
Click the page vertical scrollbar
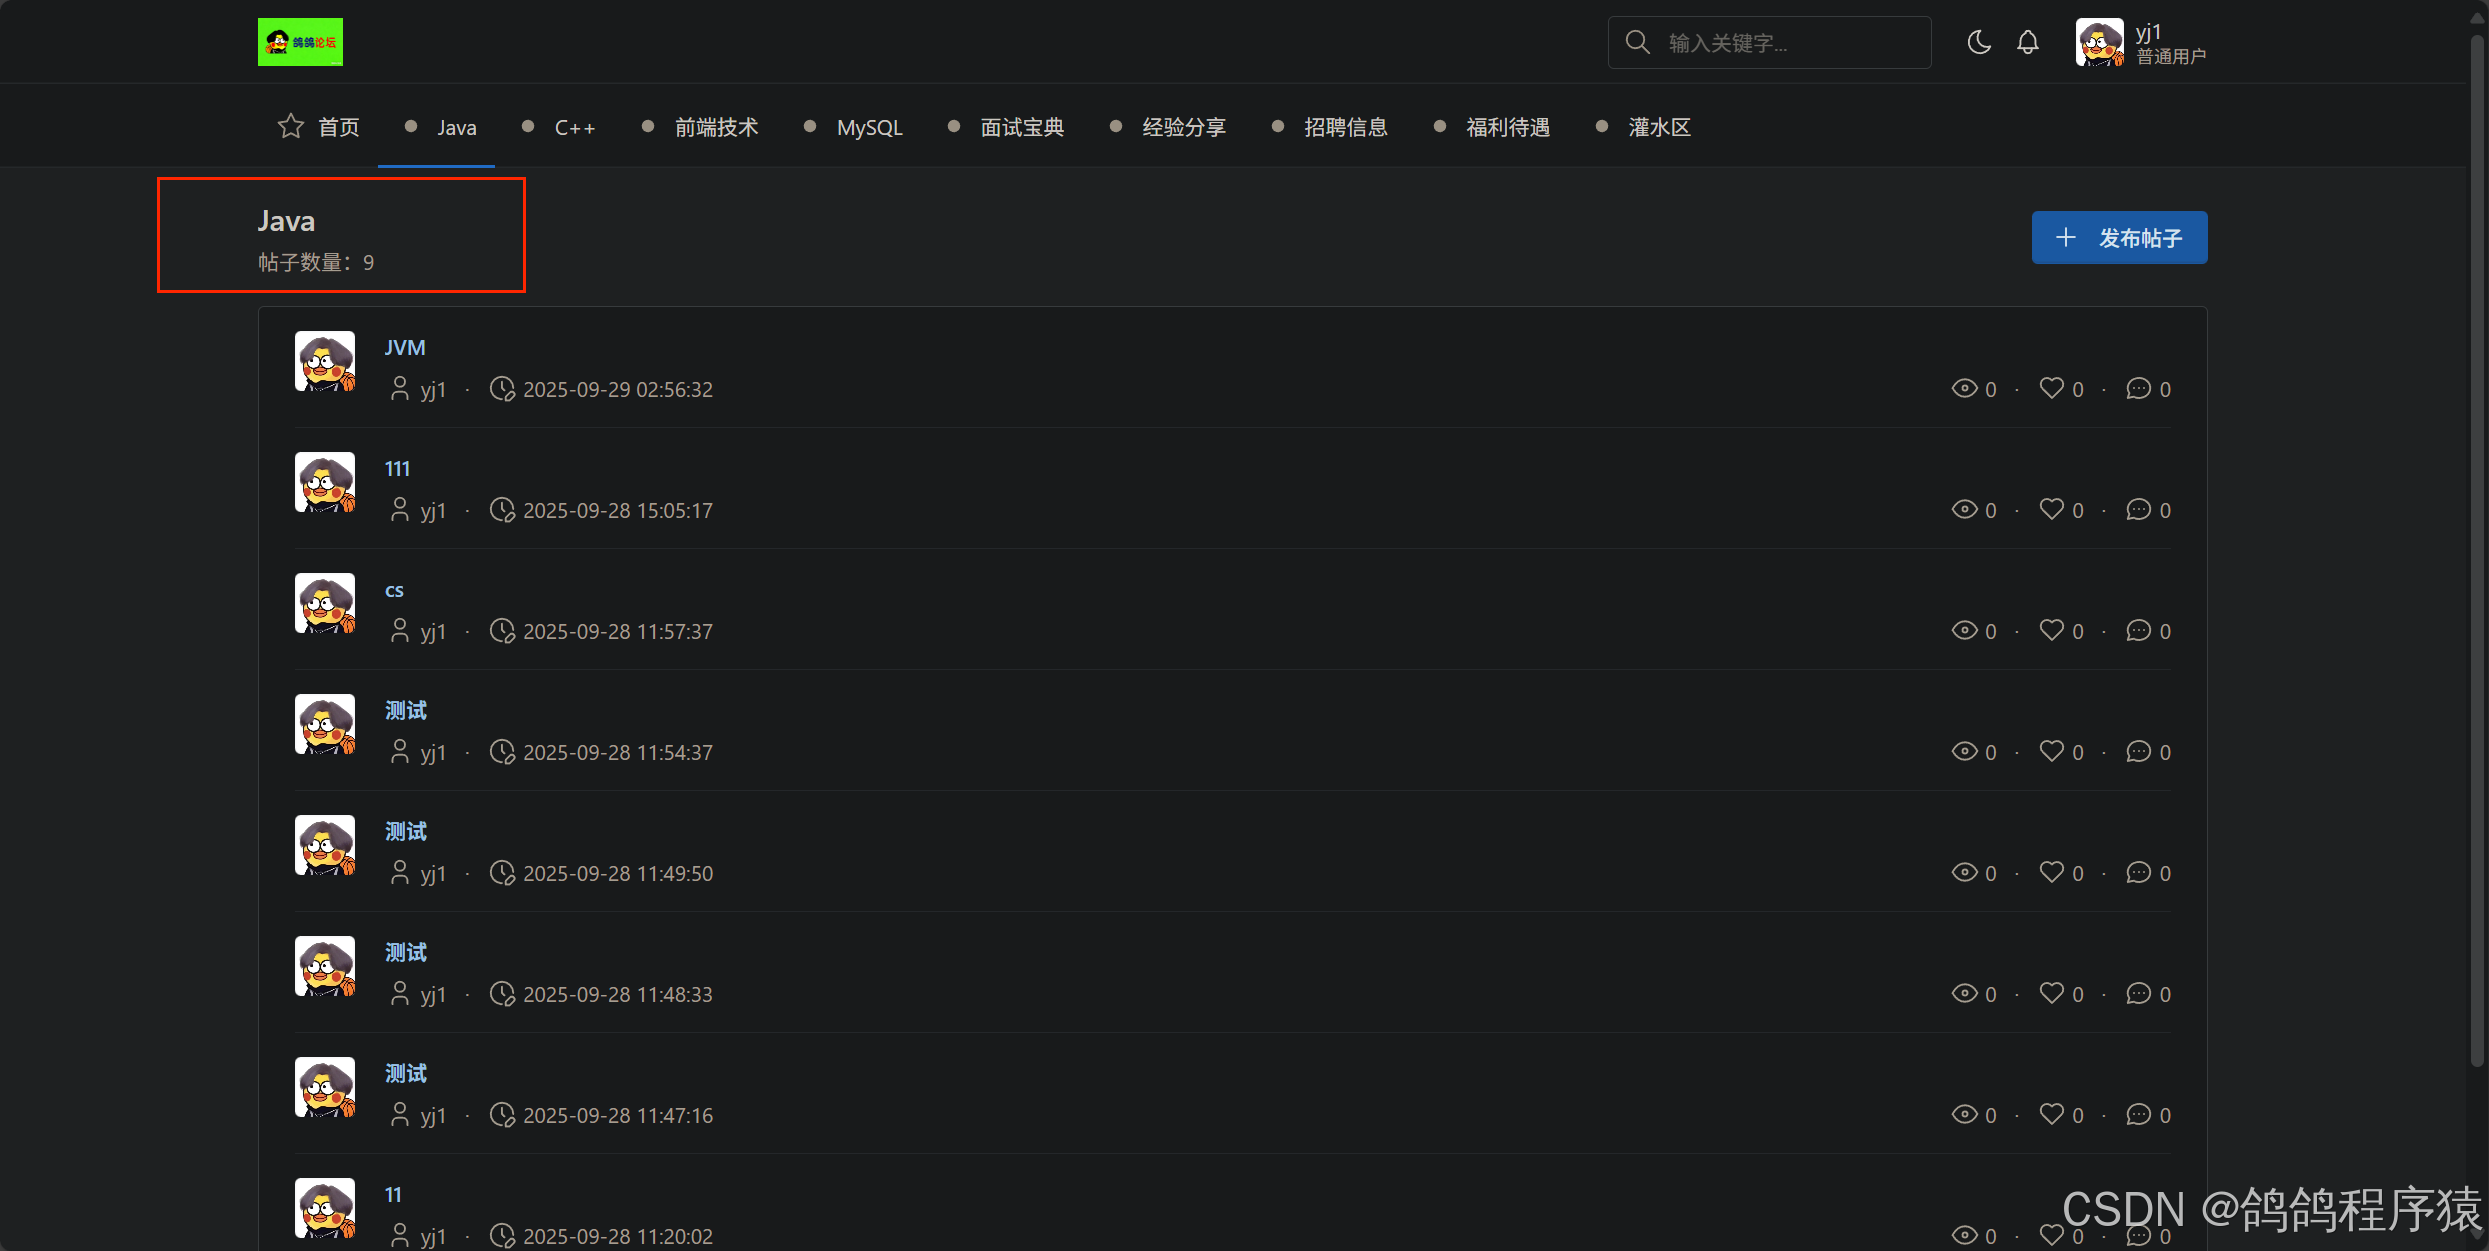pos(2477,550)
